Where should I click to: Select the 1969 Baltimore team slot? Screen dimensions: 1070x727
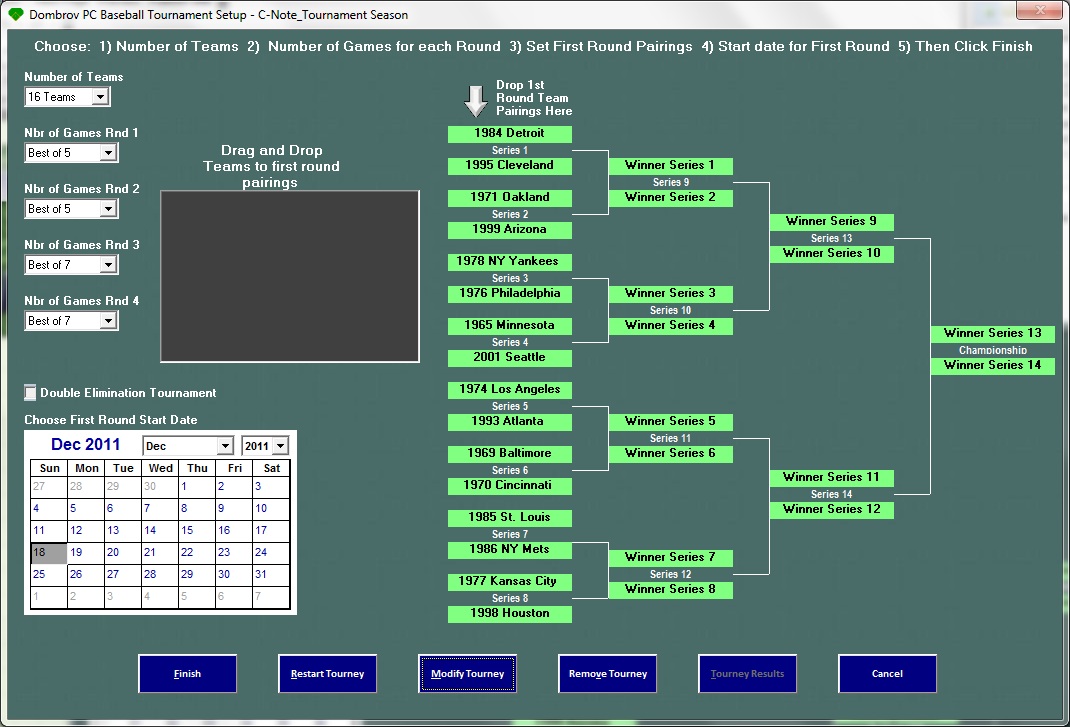click(510, 453)
